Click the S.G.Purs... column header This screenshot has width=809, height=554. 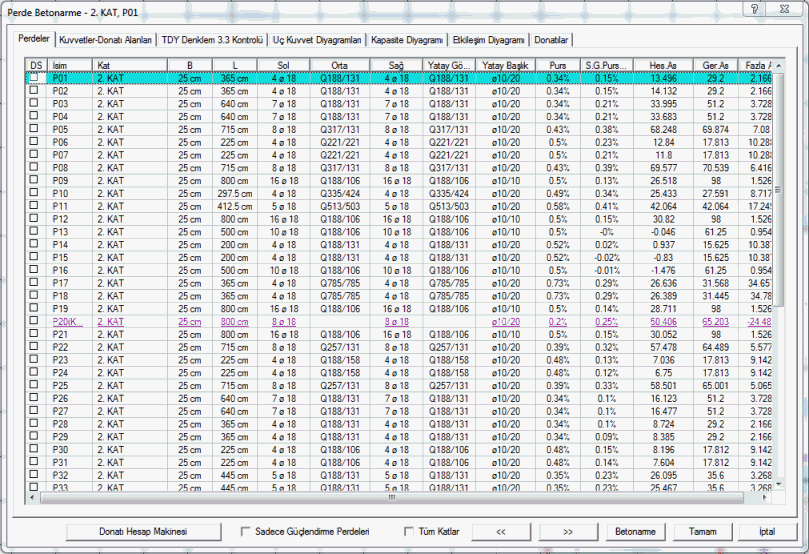point(606,65)
